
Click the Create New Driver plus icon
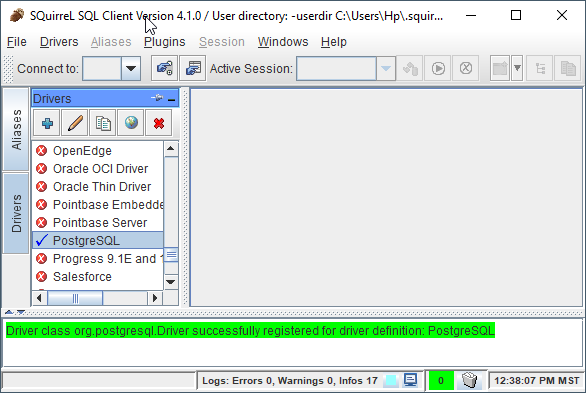coord(47,123)
